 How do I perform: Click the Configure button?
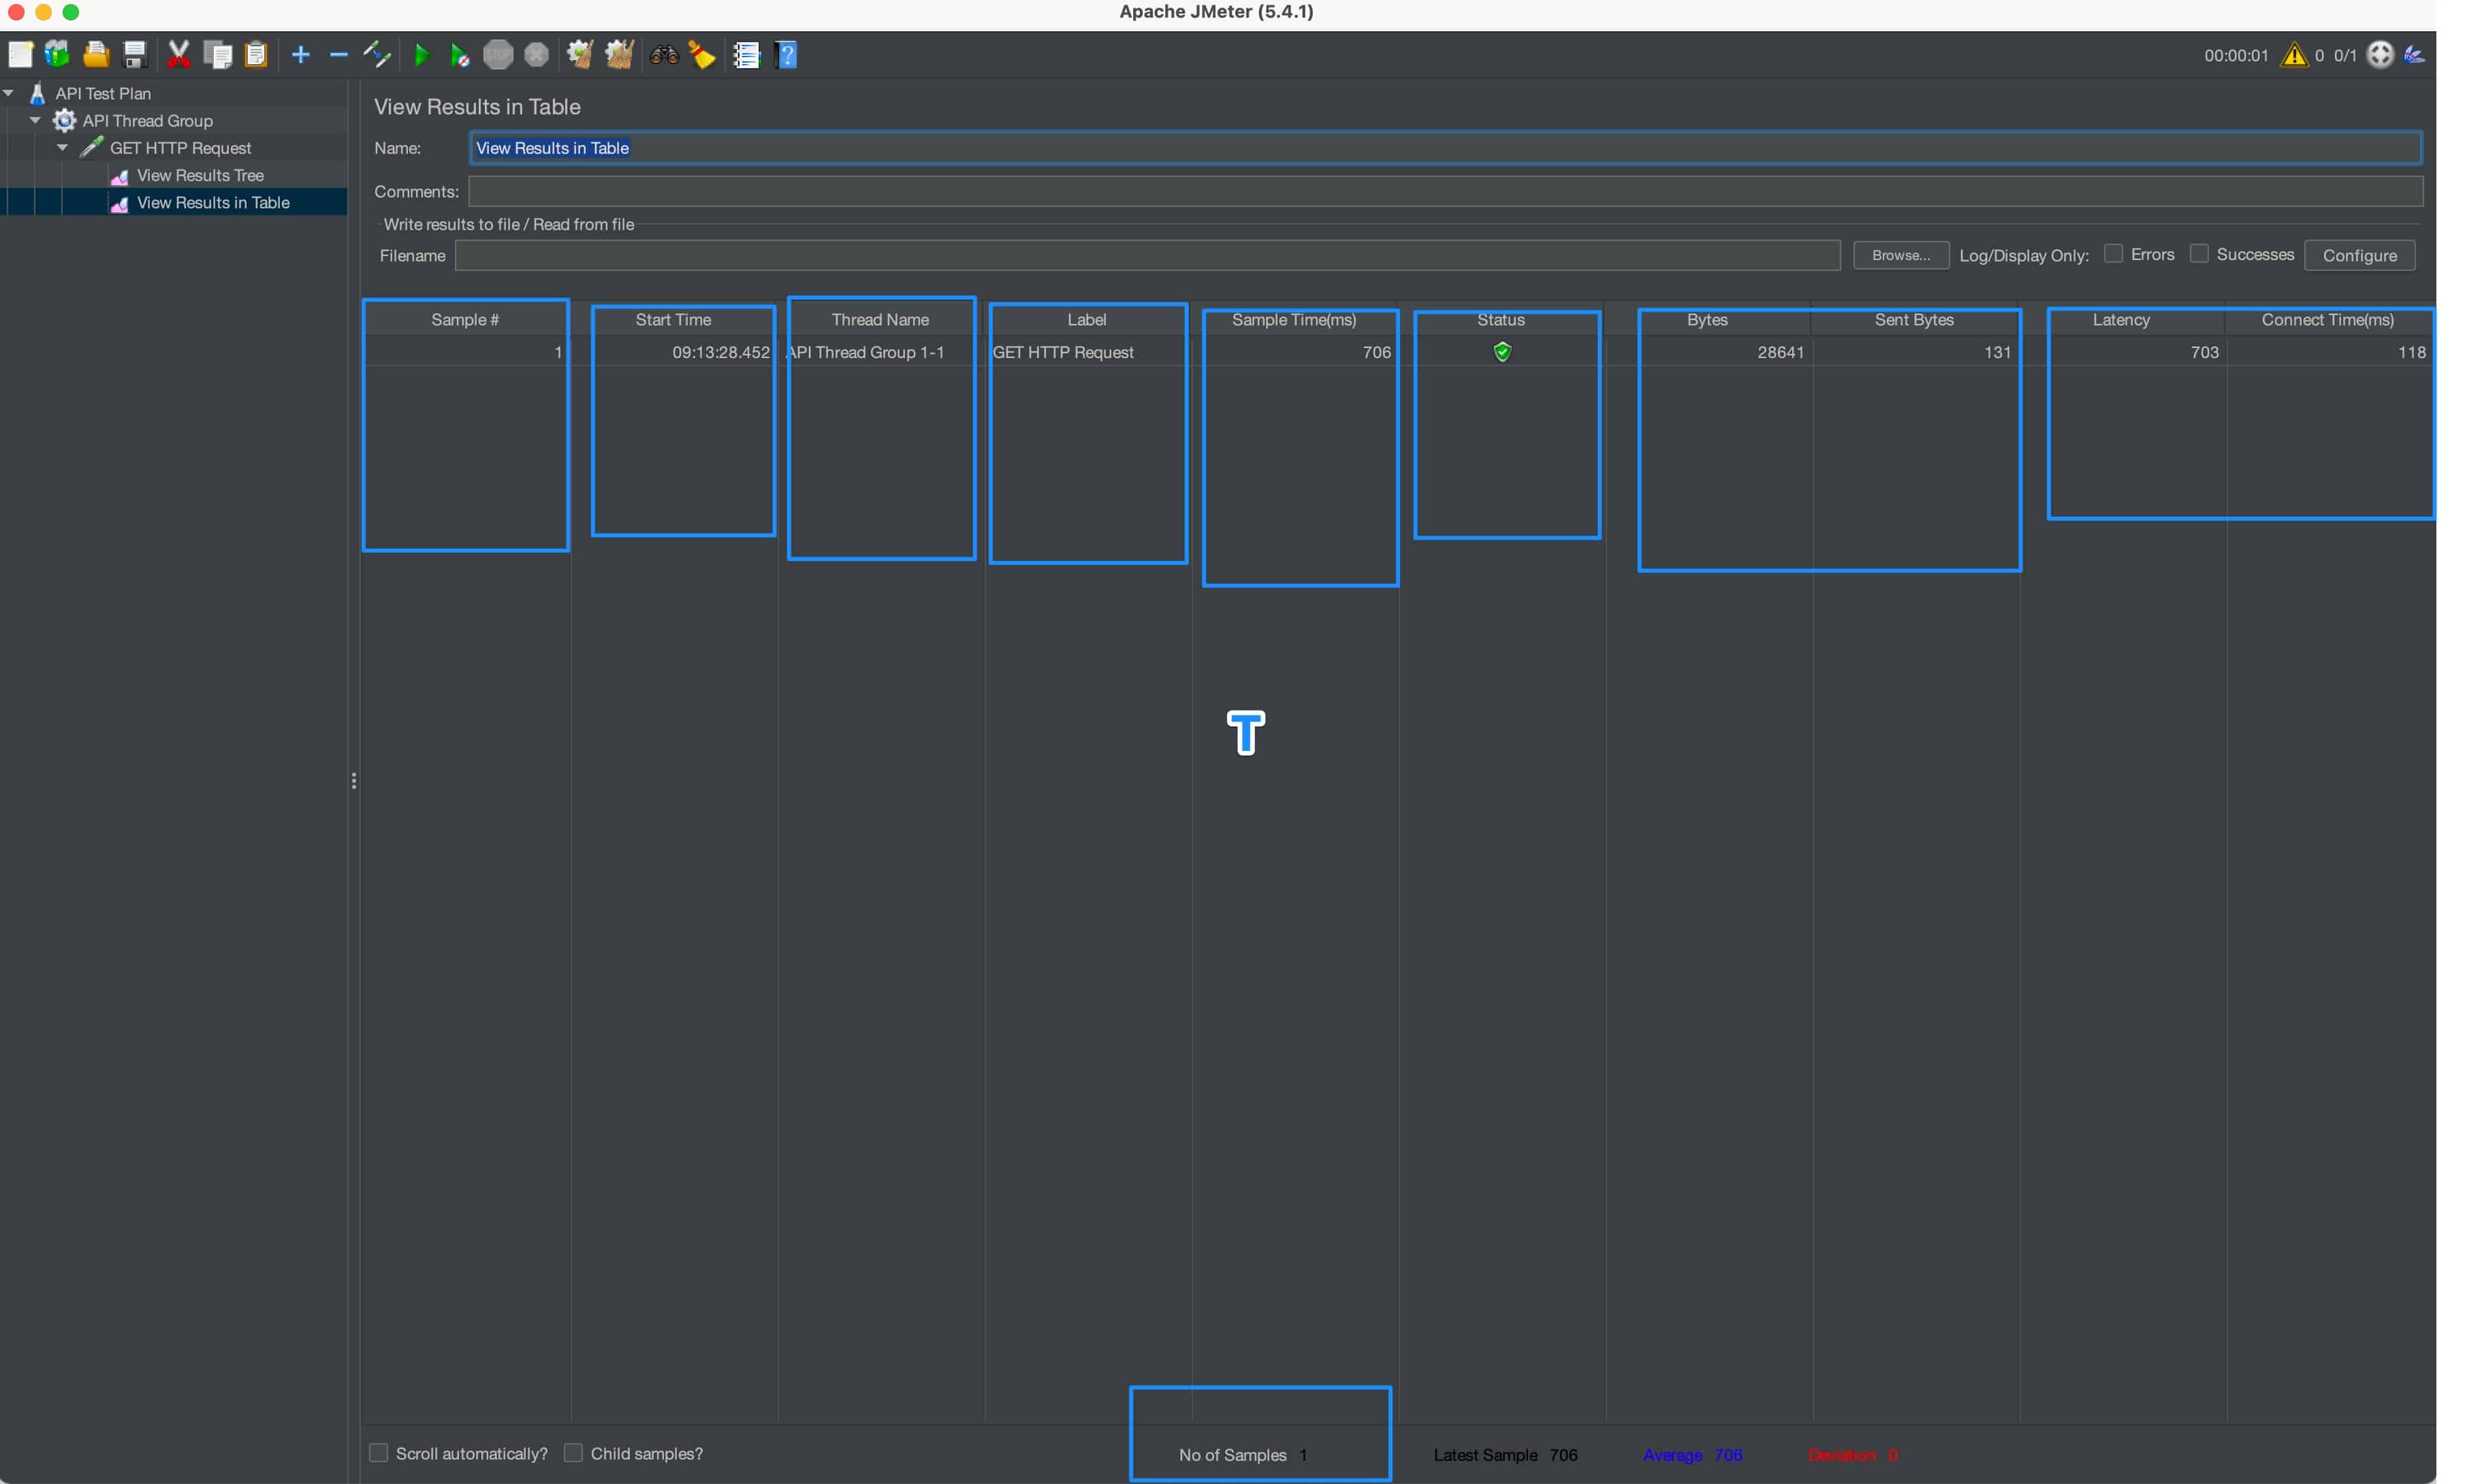coord(2359,255)
